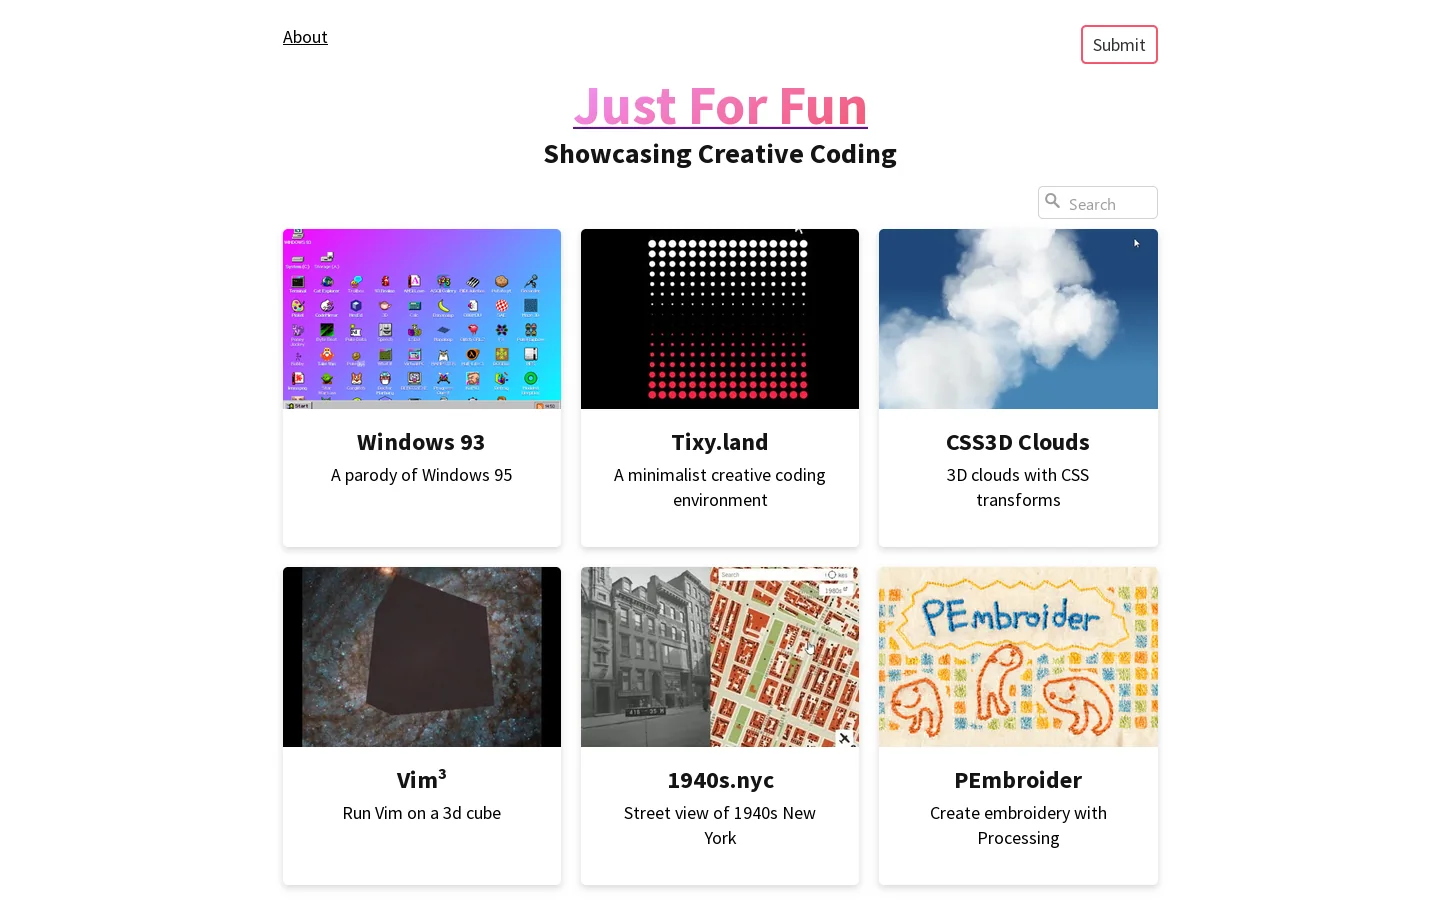Open the Vim cube thumbnail

[x=422, y=657]
